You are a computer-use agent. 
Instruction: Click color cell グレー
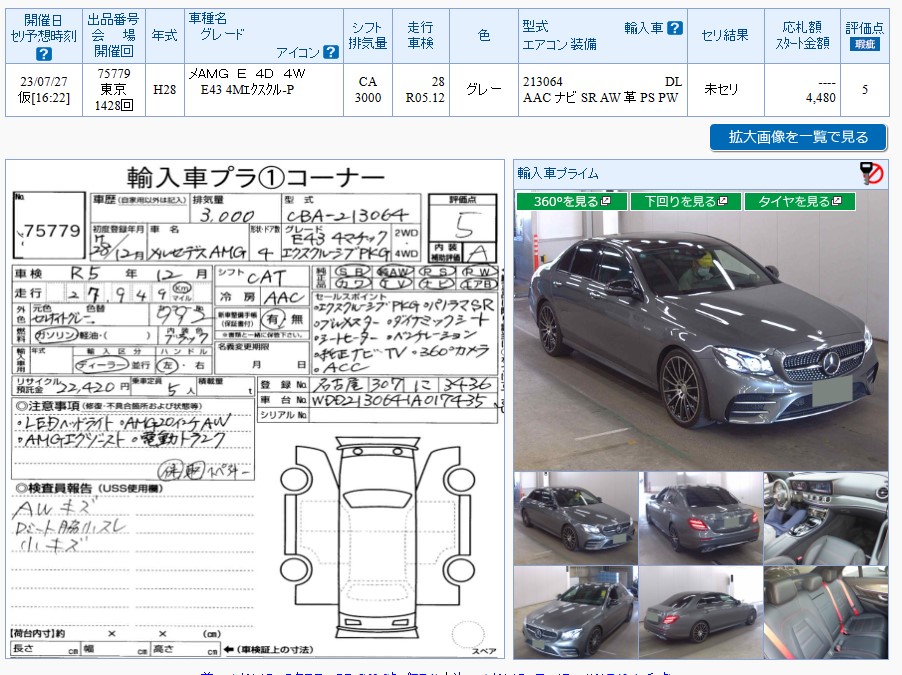[x=484, y=89]
